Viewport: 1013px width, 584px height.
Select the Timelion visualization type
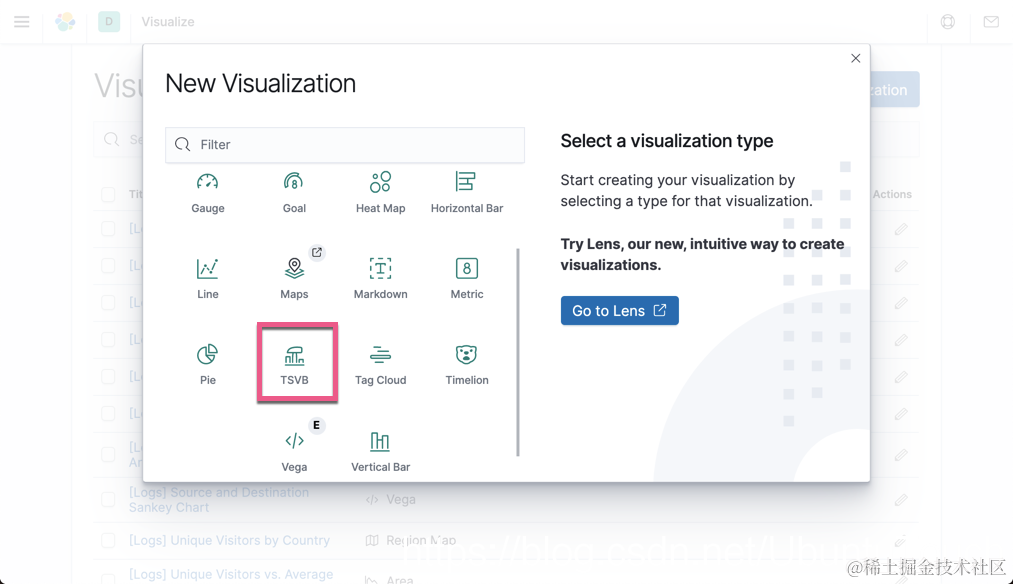tap(466, 364)
